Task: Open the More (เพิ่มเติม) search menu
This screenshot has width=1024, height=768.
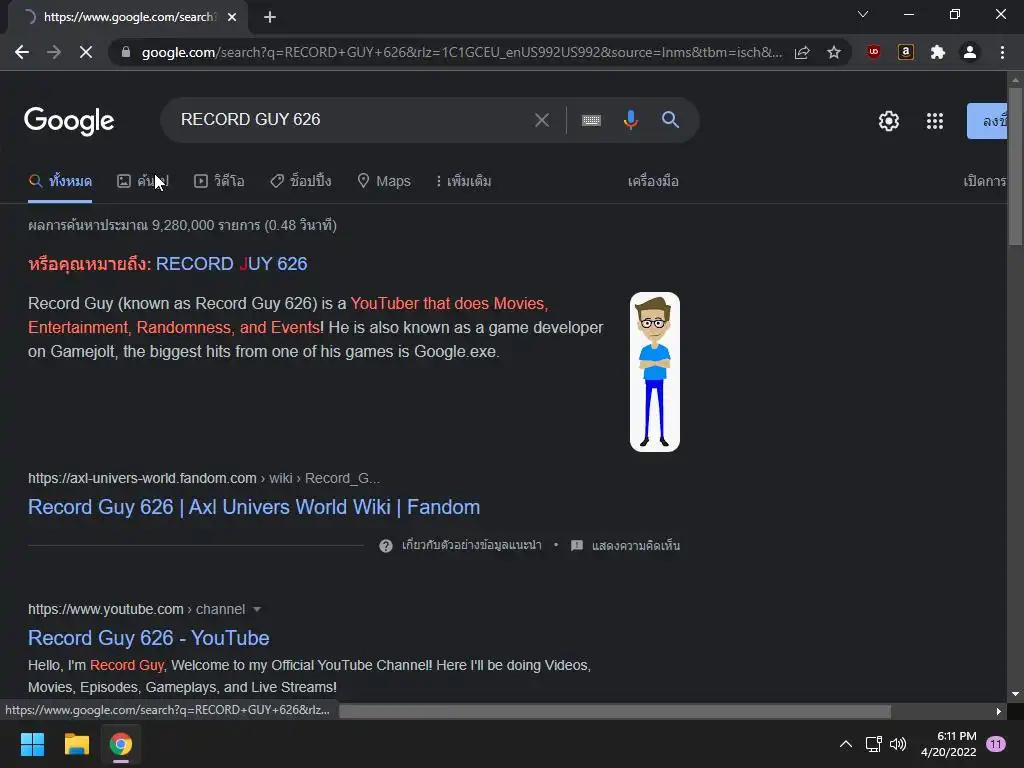Action: click(x=464, y=181)
